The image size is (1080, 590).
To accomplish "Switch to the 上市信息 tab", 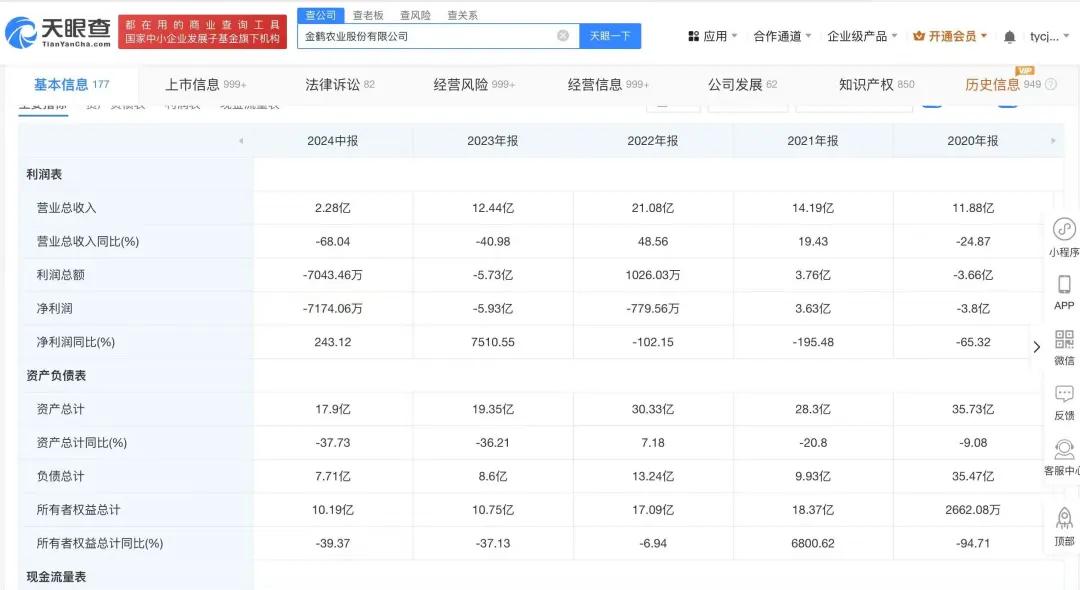I will coord(205,85).
